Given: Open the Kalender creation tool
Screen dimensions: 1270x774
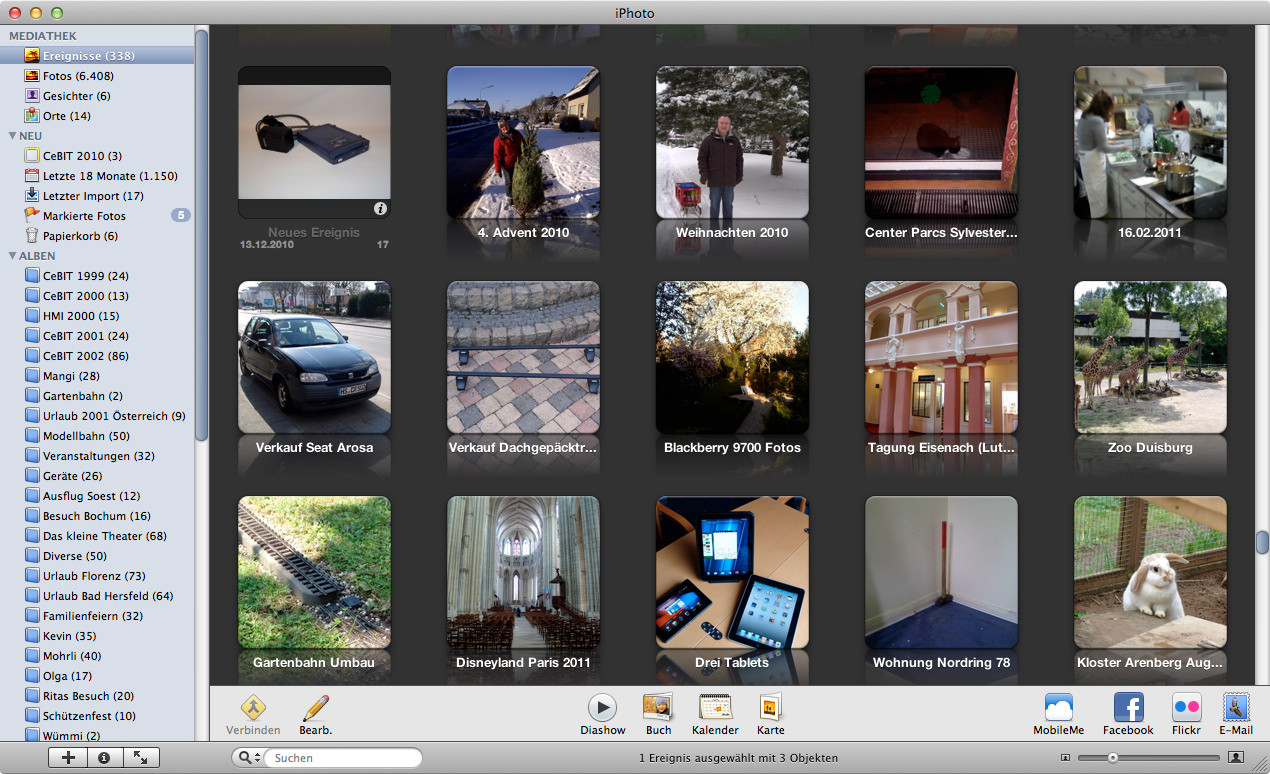Looking at the screenshot, I should coord(715,712).
